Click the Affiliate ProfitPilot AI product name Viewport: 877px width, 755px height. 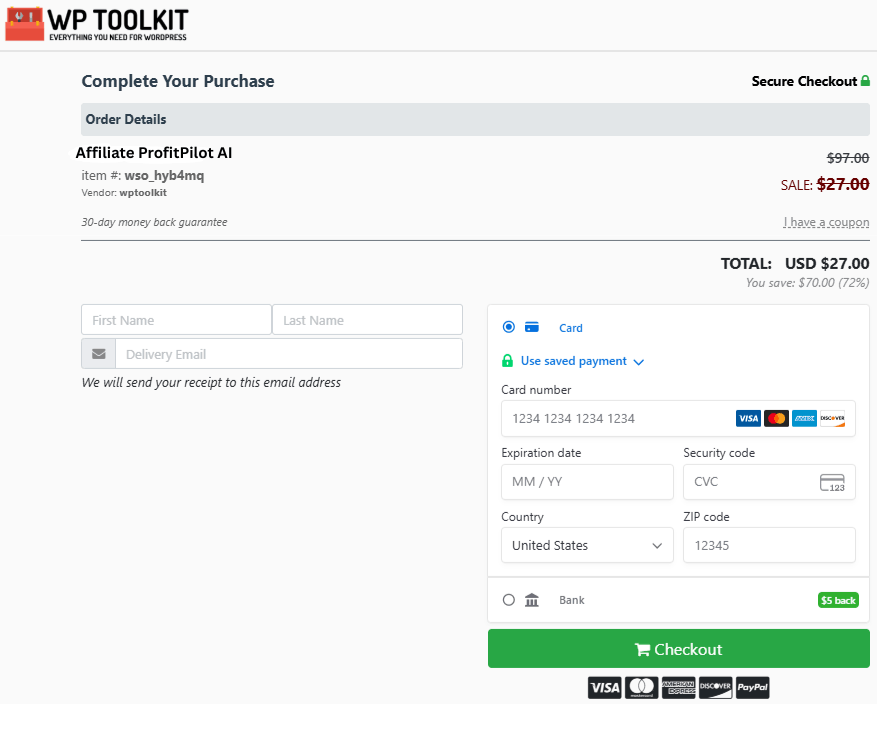click(154, 153)
